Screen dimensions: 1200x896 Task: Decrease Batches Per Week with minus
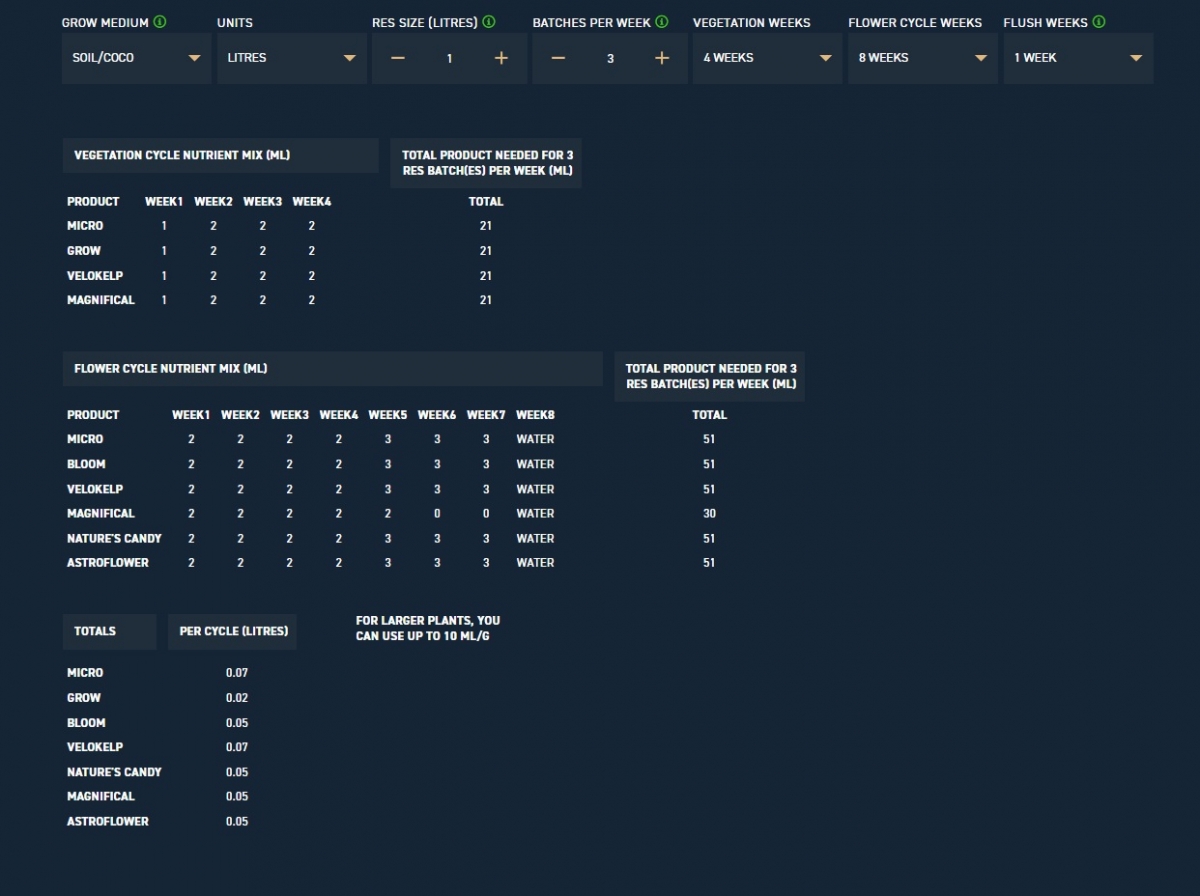[x=558, y=58]
